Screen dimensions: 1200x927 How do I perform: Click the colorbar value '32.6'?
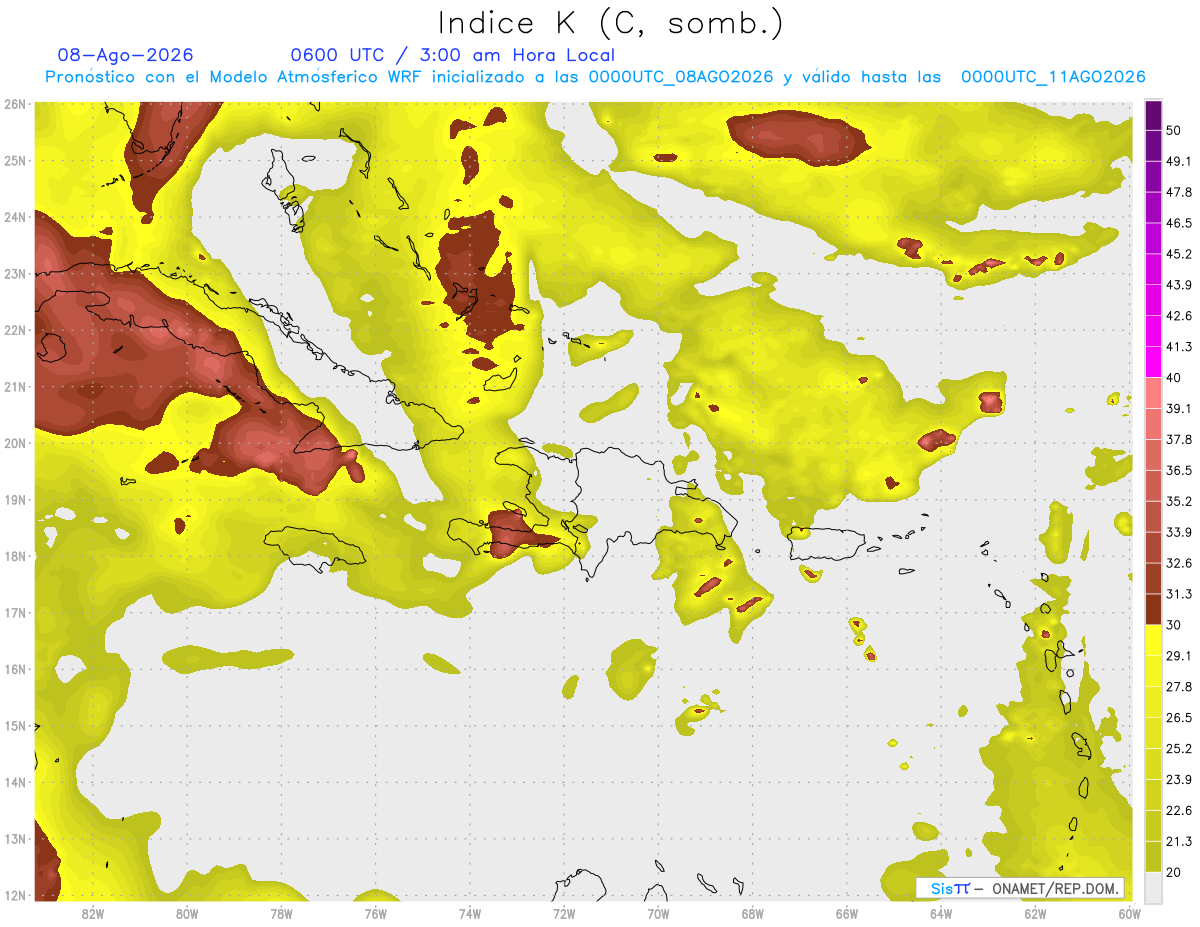click(x=1179, y=563)
